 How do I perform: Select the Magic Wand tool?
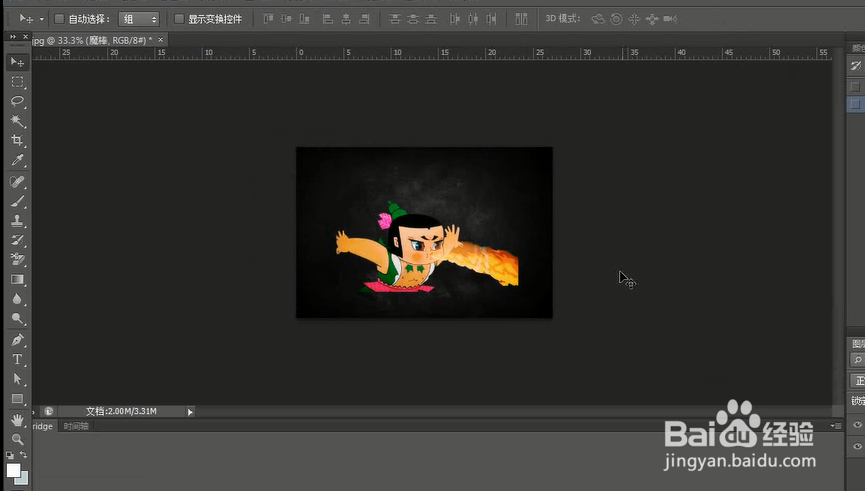(17, 121)
